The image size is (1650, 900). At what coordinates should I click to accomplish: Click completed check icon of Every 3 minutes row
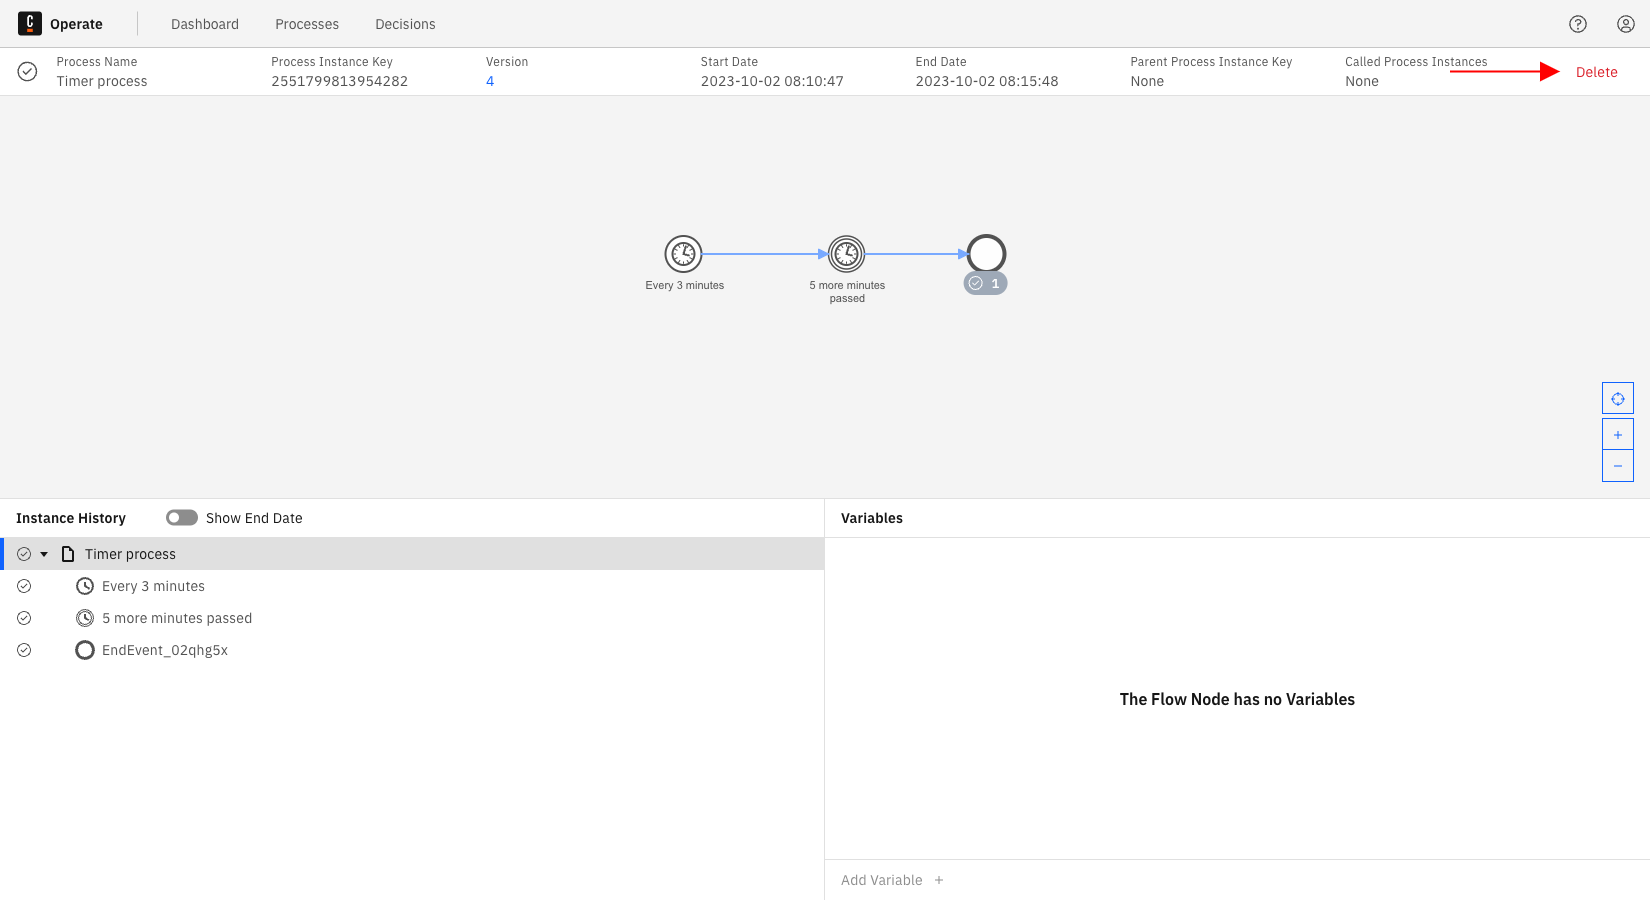coord(24,586)
